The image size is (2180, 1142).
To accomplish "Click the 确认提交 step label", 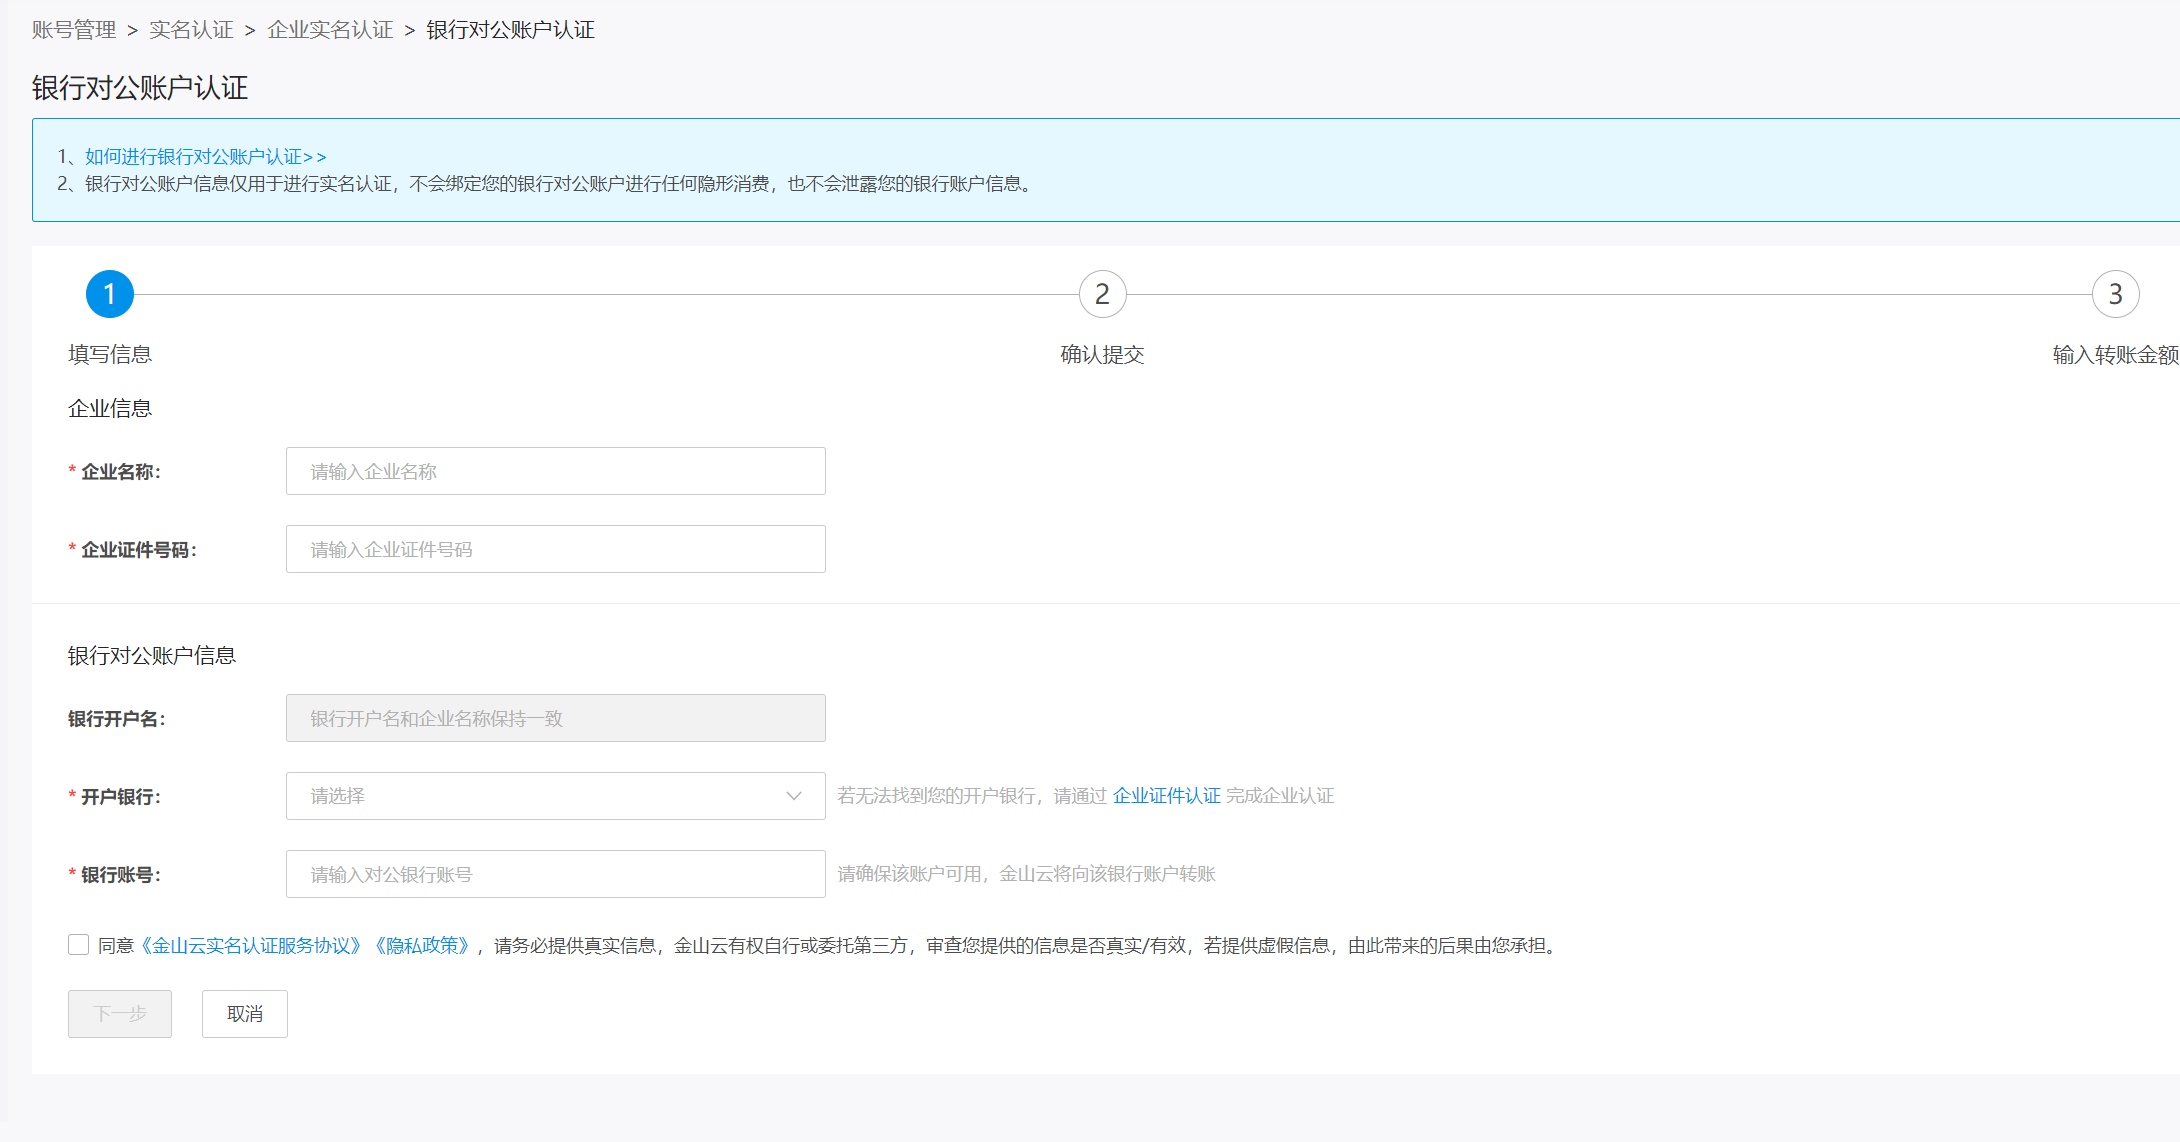I will click(x=1102, y=355).
